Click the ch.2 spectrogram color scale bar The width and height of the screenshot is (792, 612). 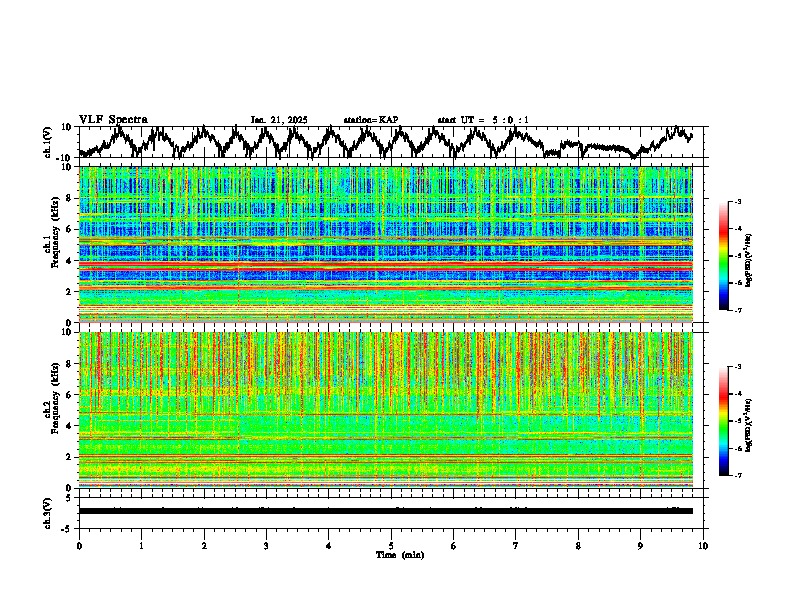(723, 421)
